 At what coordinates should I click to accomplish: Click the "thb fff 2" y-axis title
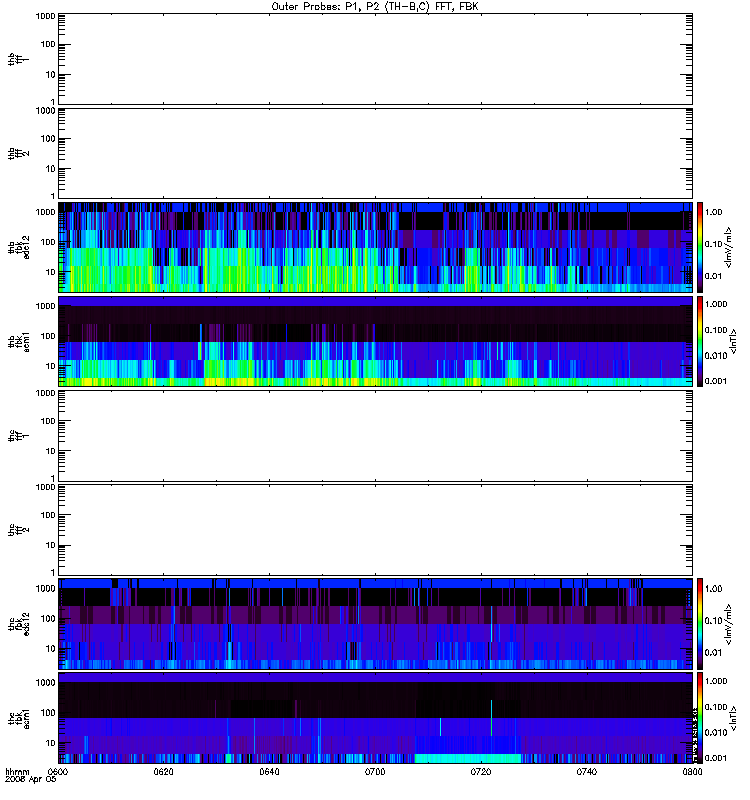tap(18, 154)
